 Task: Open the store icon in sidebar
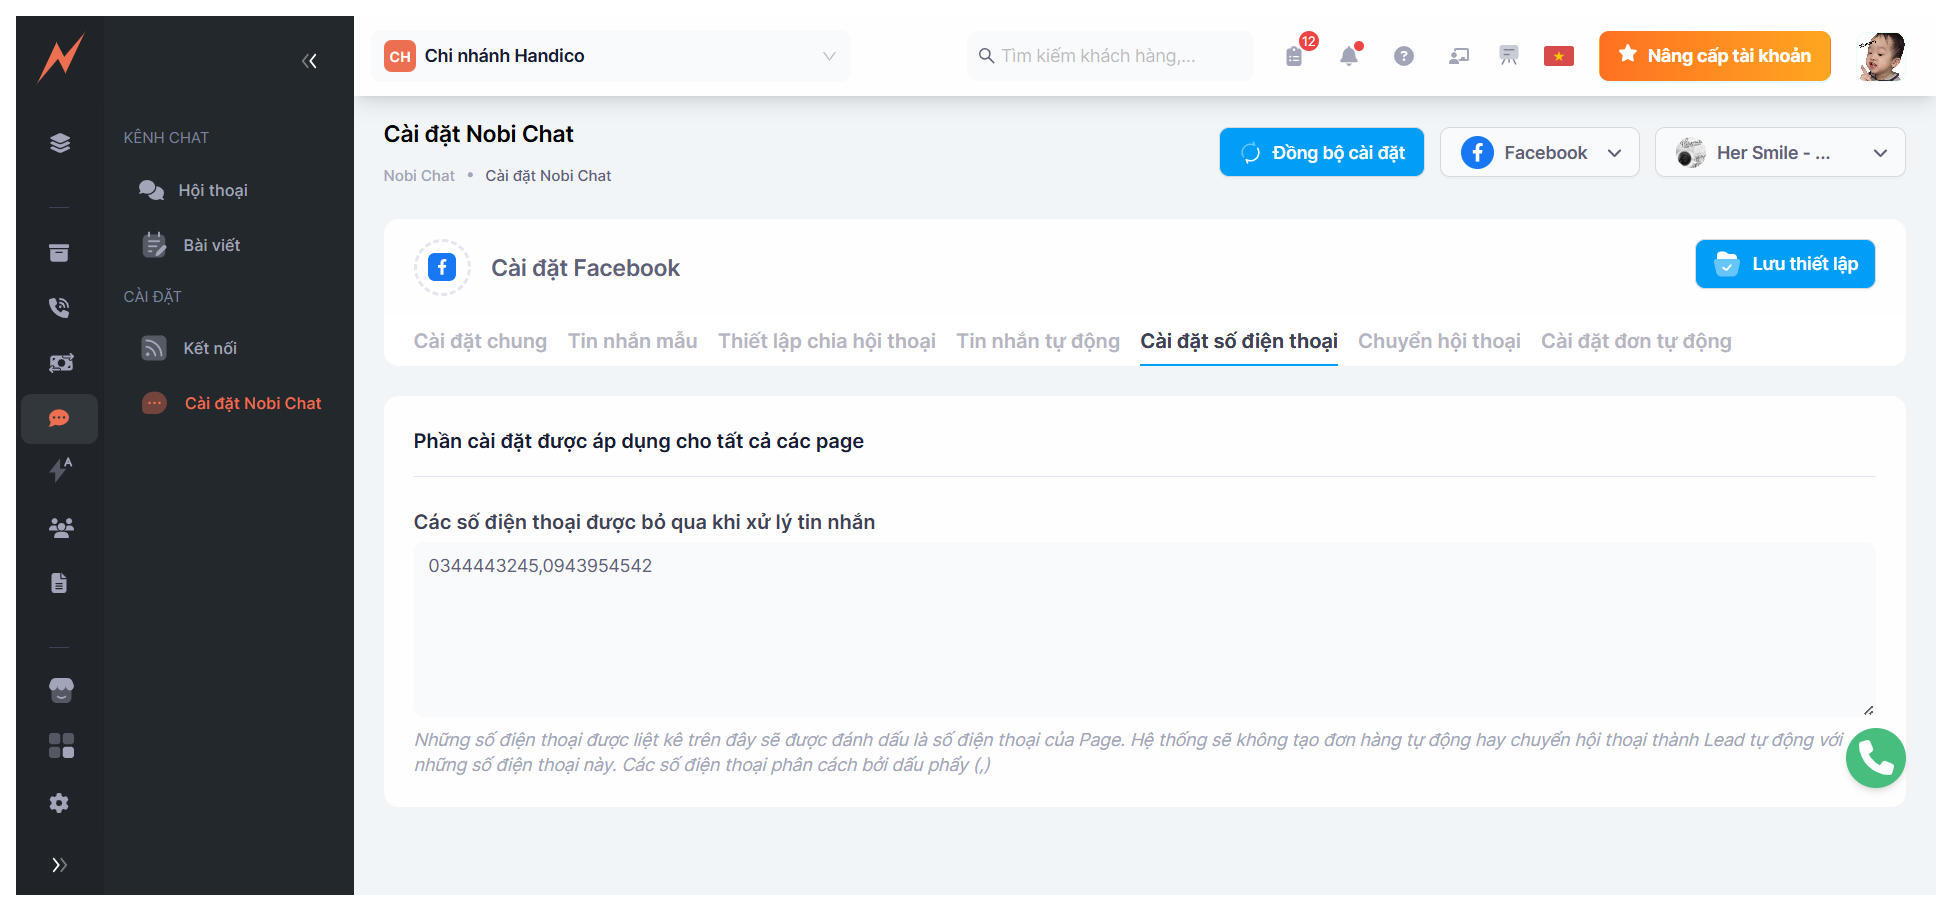[x=61, y=690]
